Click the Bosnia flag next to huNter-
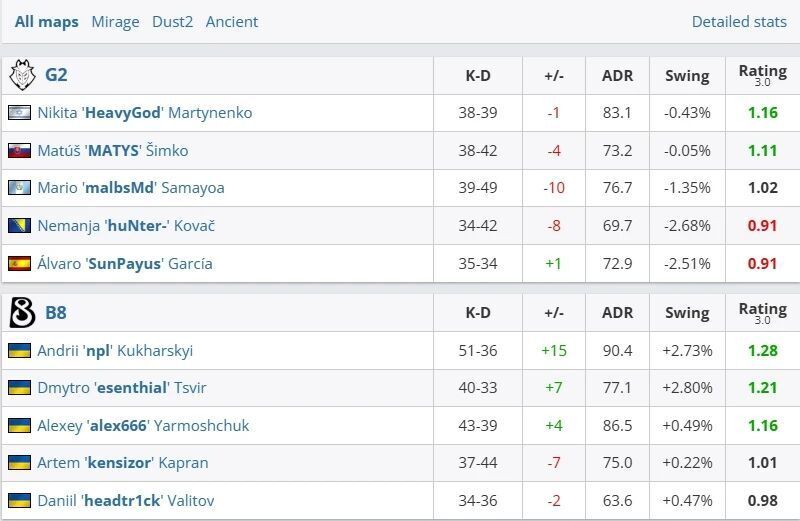The image size is (800, 521). pos(19,226)
